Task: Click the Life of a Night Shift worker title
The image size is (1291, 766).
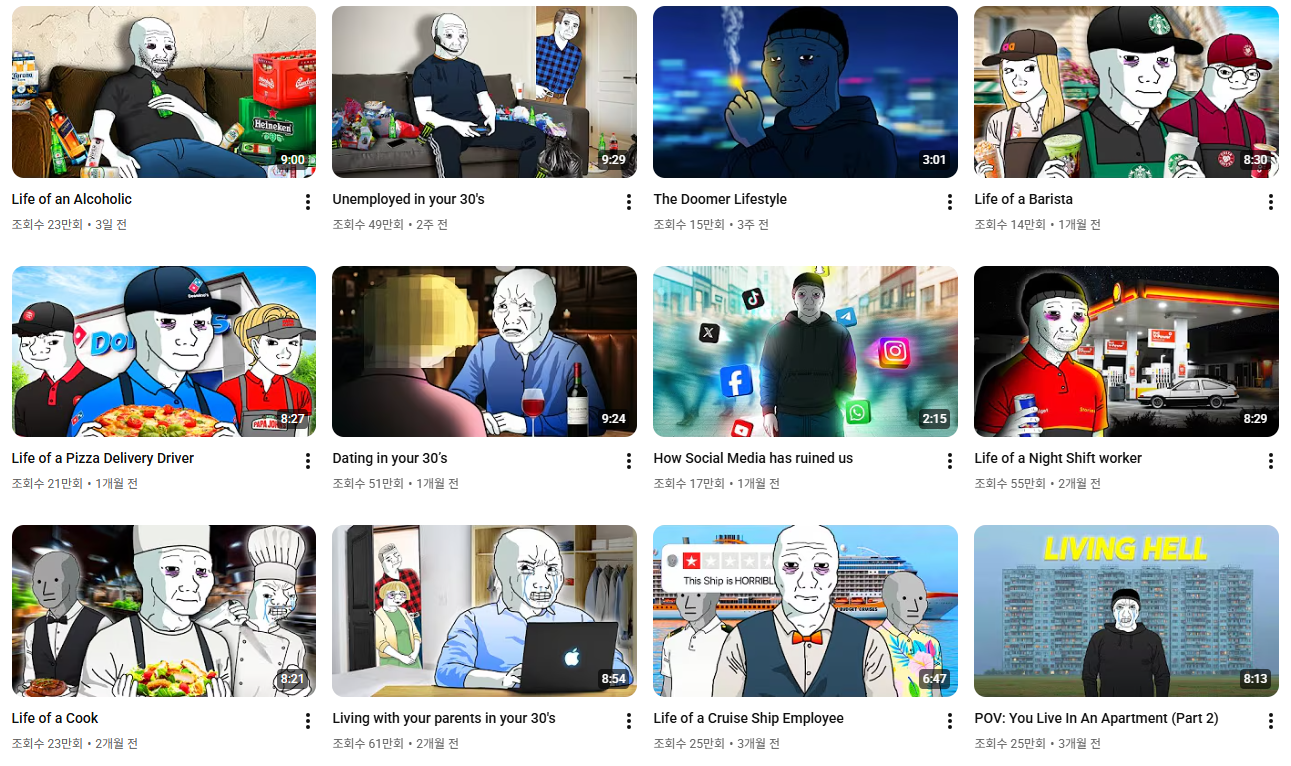Action: click(1058, 458)
